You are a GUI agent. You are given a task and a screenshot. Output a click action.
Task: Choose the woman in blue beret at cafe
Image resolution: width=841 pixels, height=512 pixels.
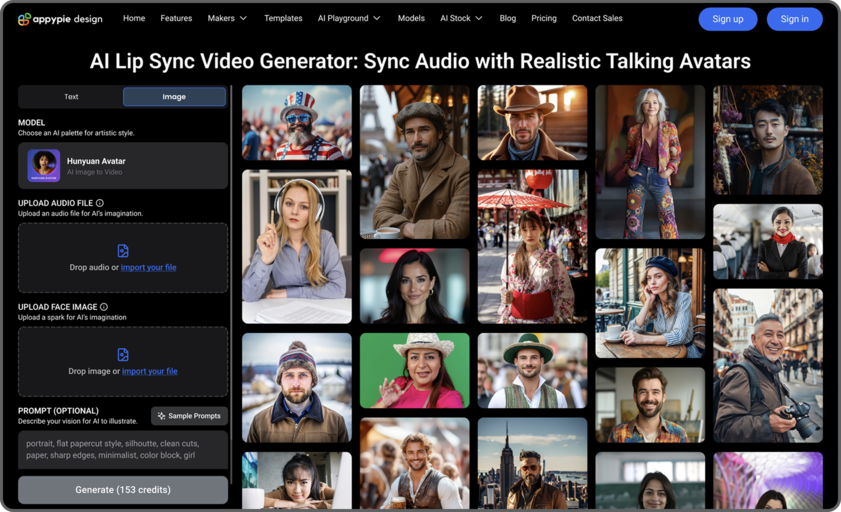tap(650, 303)
